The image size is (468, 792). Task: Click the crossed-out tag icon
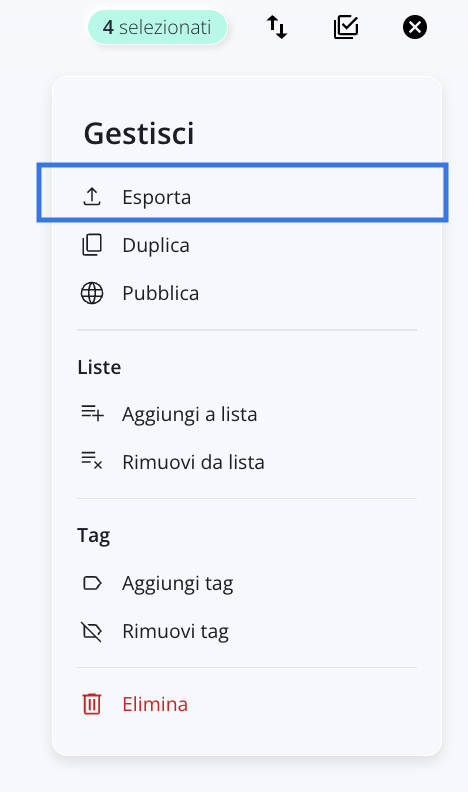pos(92,631)
